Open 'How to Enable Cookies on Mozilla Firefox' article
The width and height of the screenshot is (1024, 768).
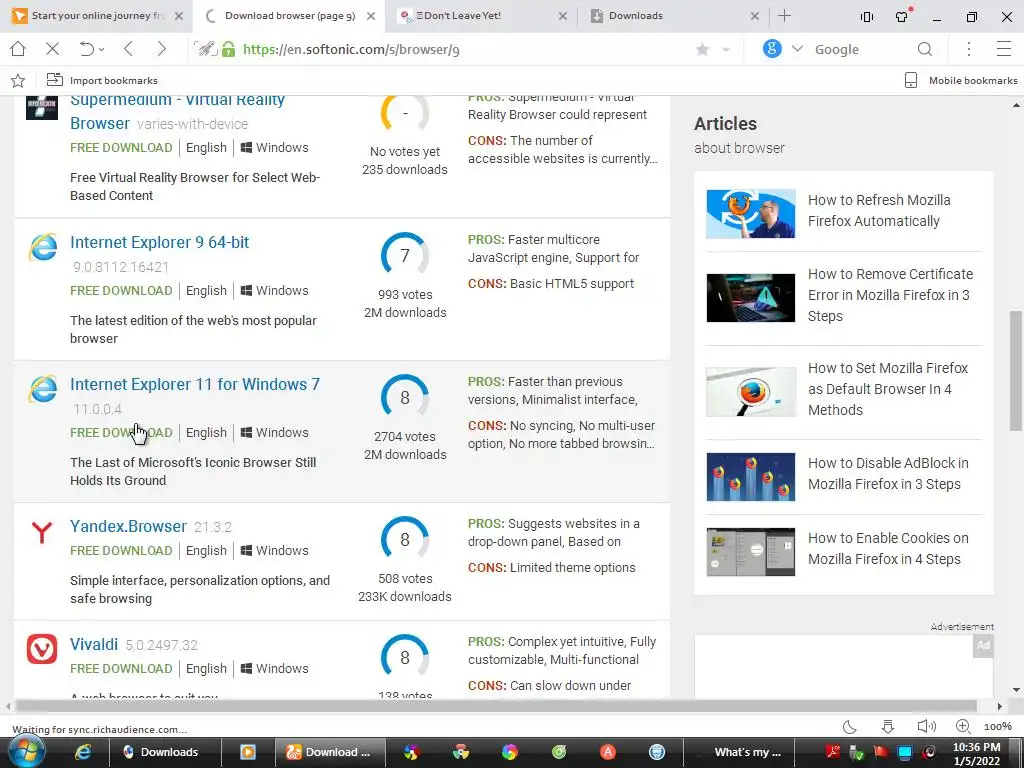[x=888, y=549]
